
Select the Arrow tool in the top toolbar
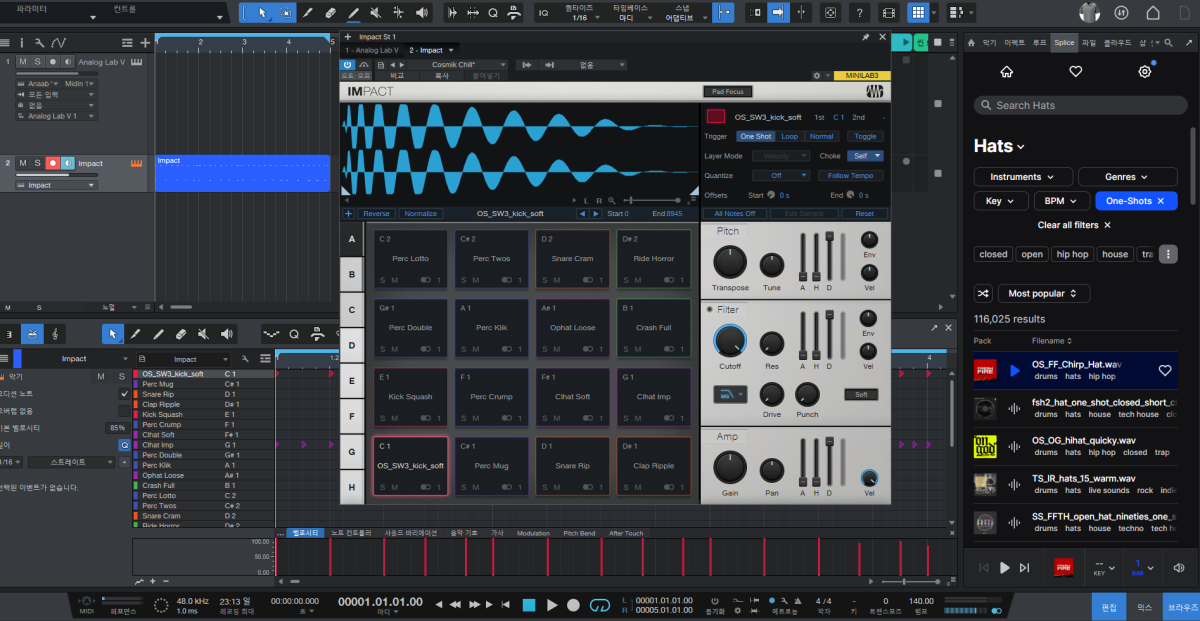[262, 13]
